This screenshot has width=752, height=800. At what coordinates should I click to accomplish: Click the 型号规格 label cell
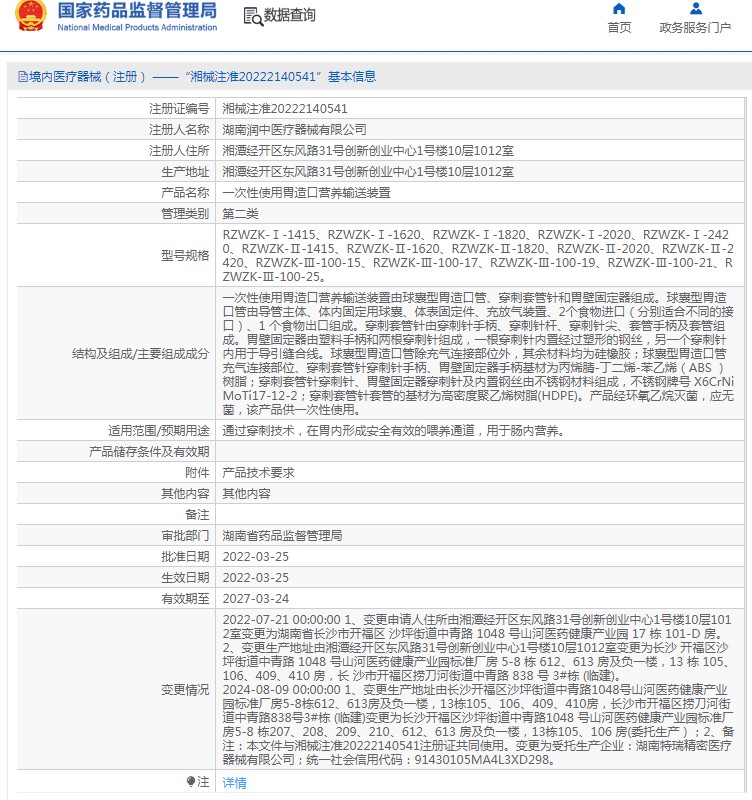(x=116, y=256)
